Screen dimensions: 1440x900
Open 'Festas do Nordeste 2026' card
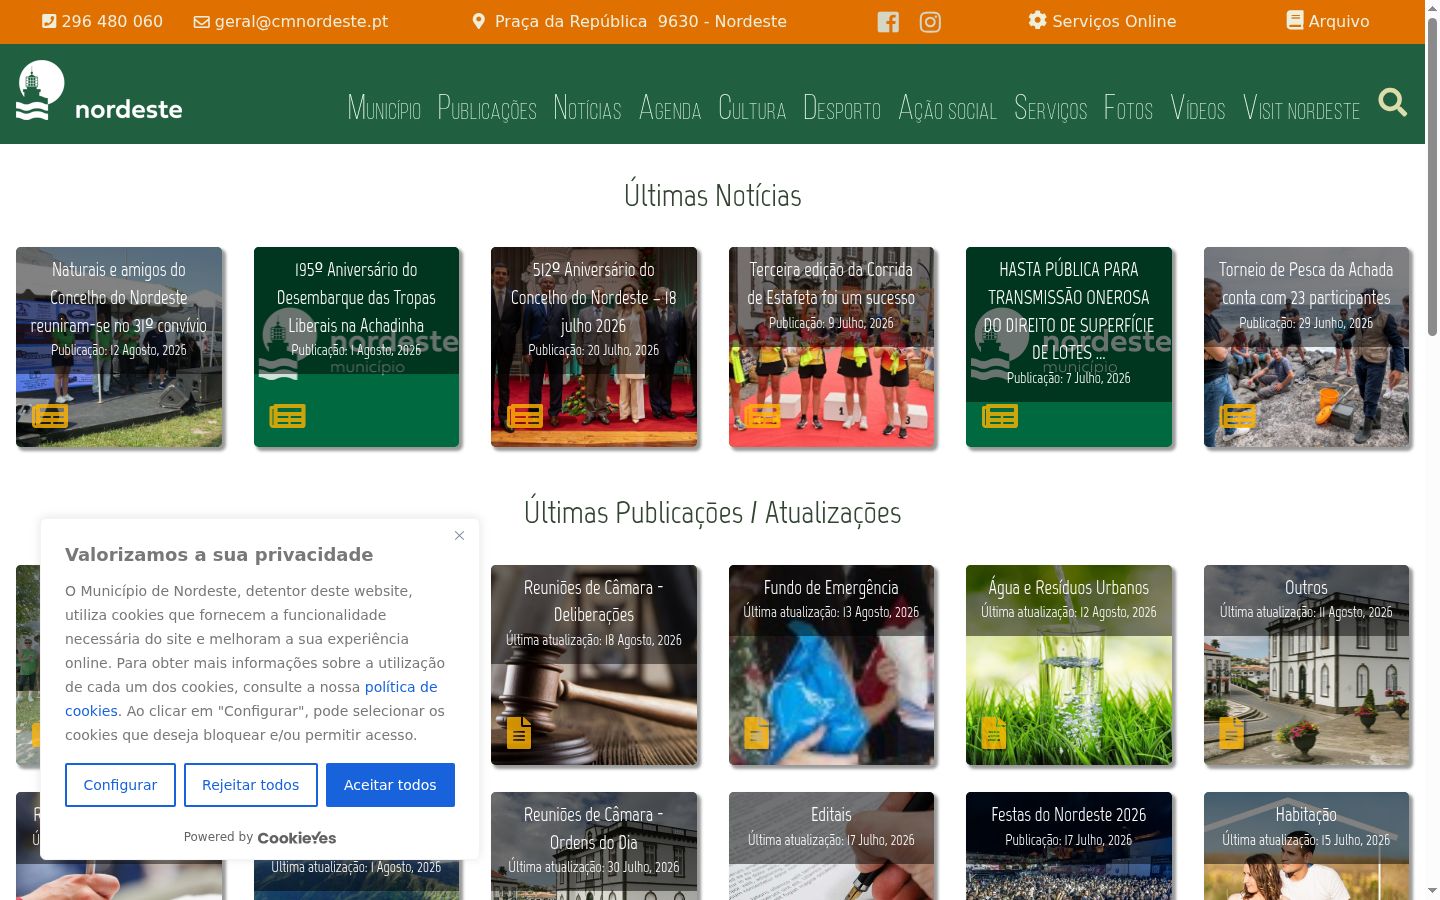[x=1069, y=846]
